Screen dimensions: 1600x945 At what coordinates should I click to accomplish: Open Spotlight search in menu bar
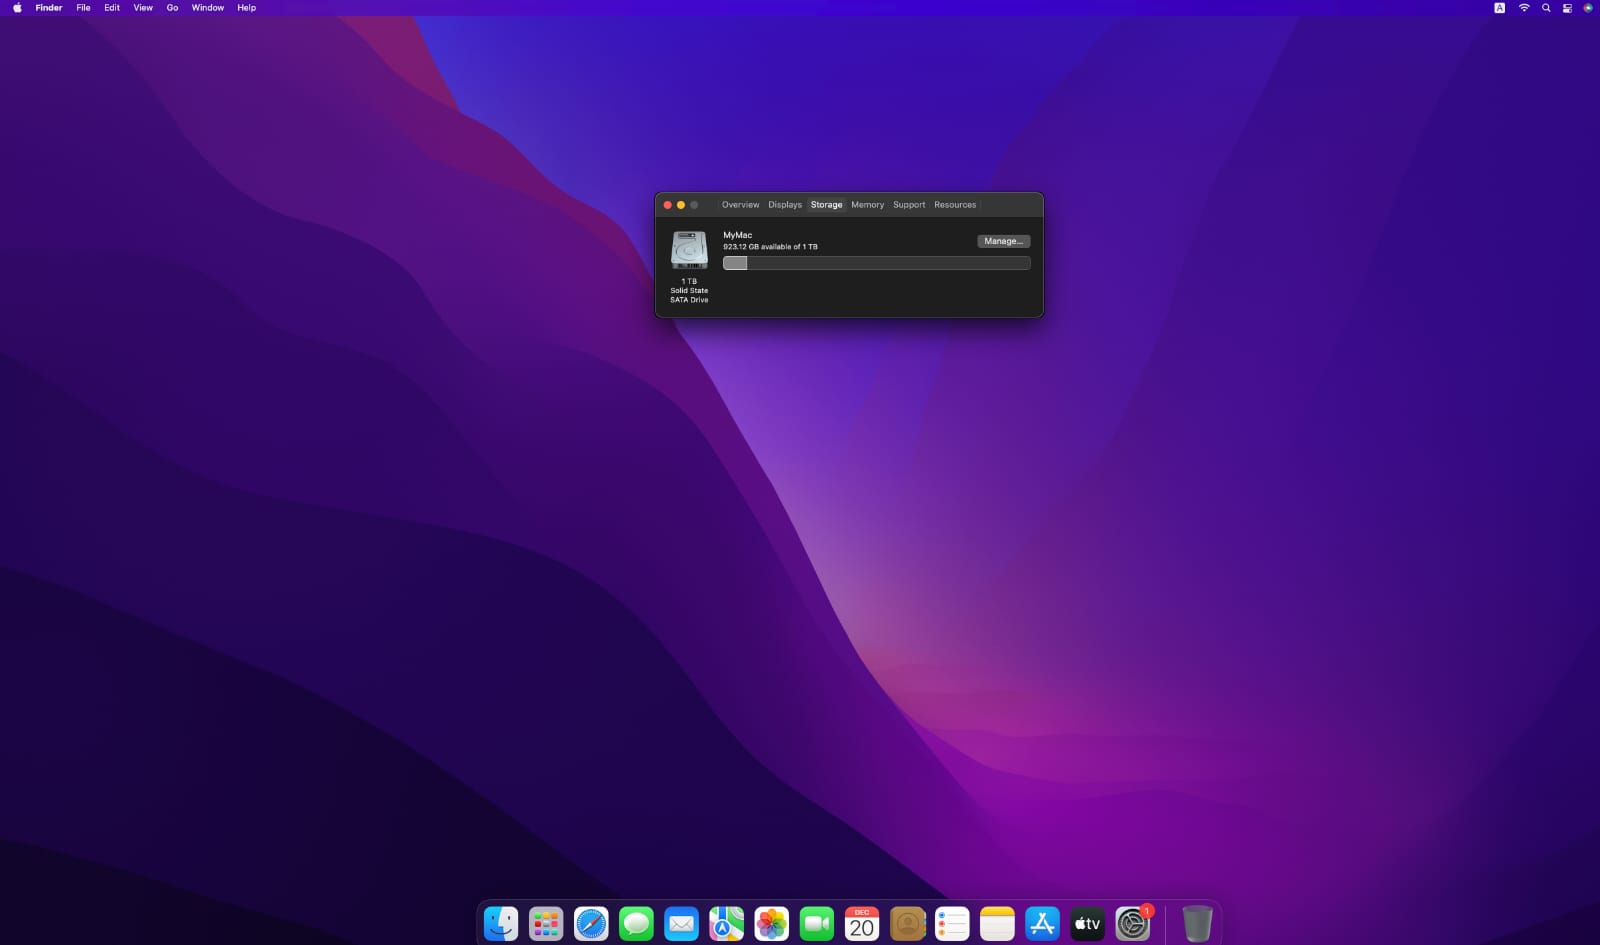coord(1546,8)
